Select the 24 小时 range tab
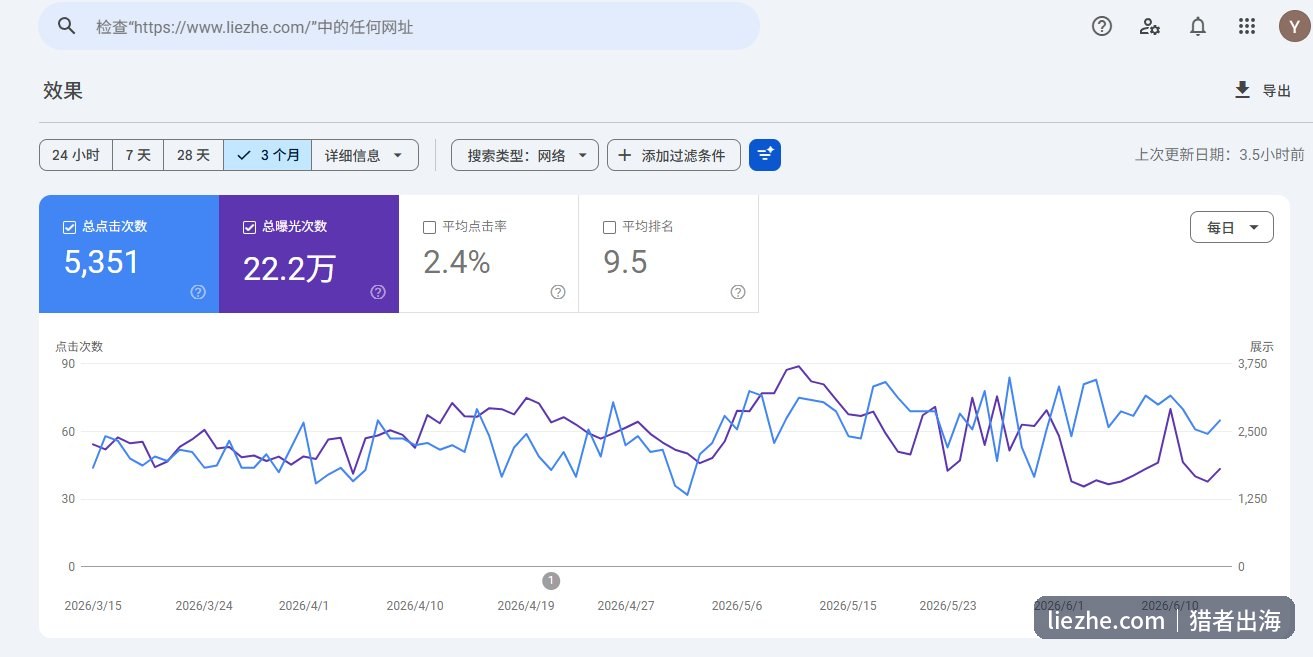 point(76,155)
